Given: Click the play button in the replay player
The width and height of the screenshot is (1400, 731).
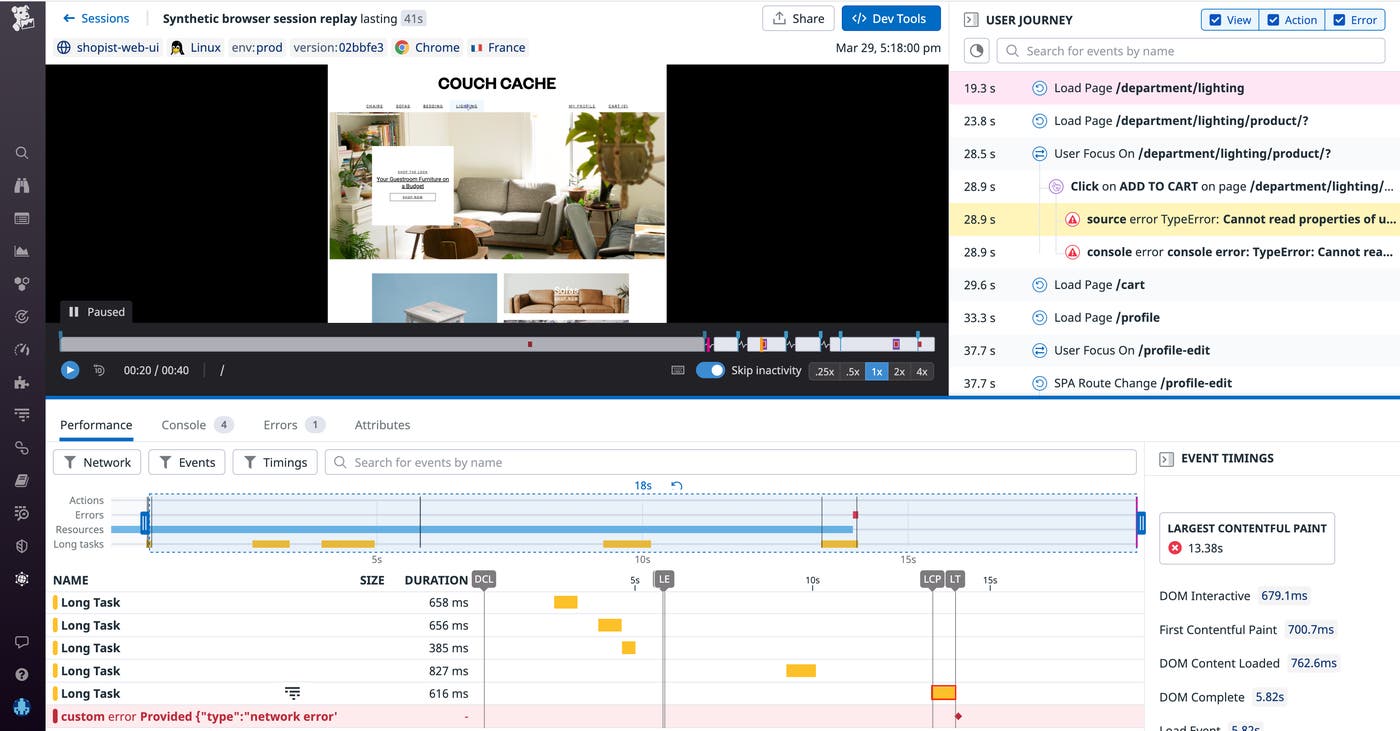Looking at the screenshot, I should tap(70, 370).
